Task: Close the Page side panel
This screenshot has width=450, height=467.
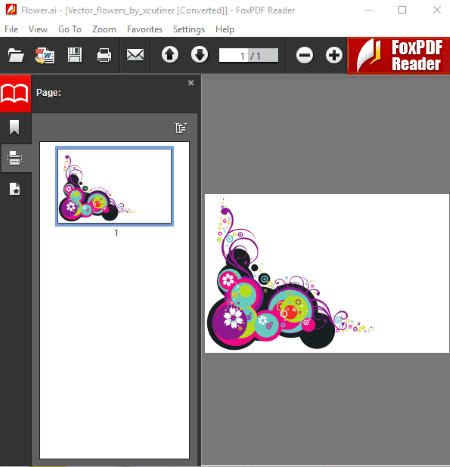Action: 191,83
